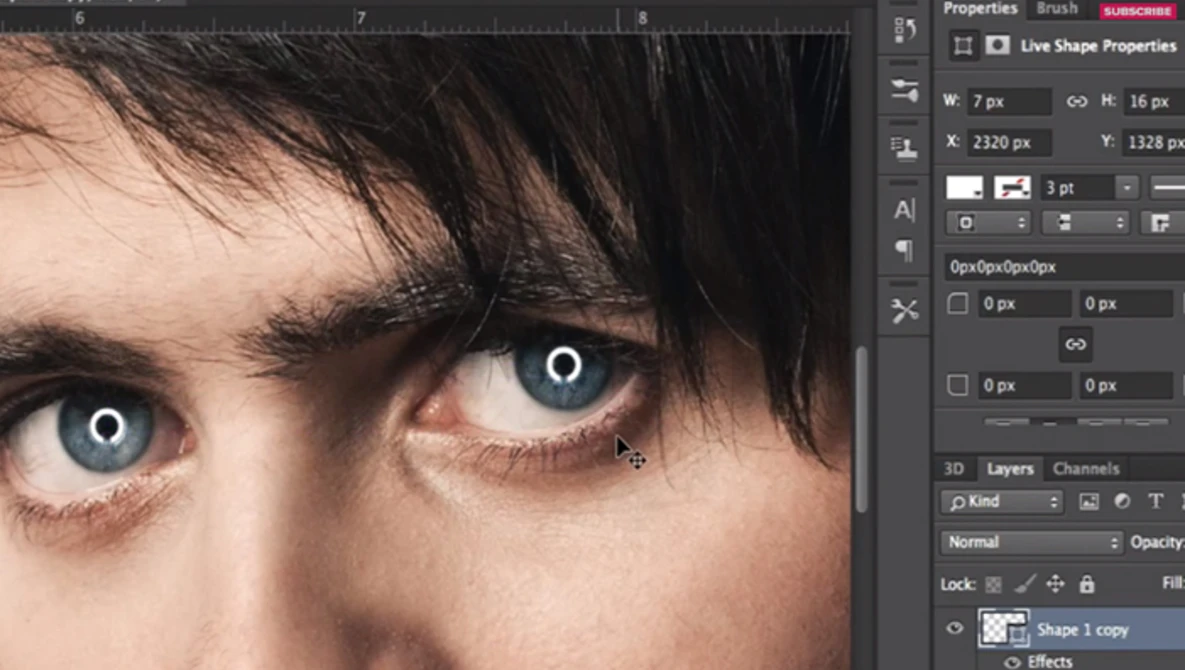Open the collapsed History panel icon
The width and height of the screenshot is (1185, 670).
pyautogui.click(x=905, y=30)
